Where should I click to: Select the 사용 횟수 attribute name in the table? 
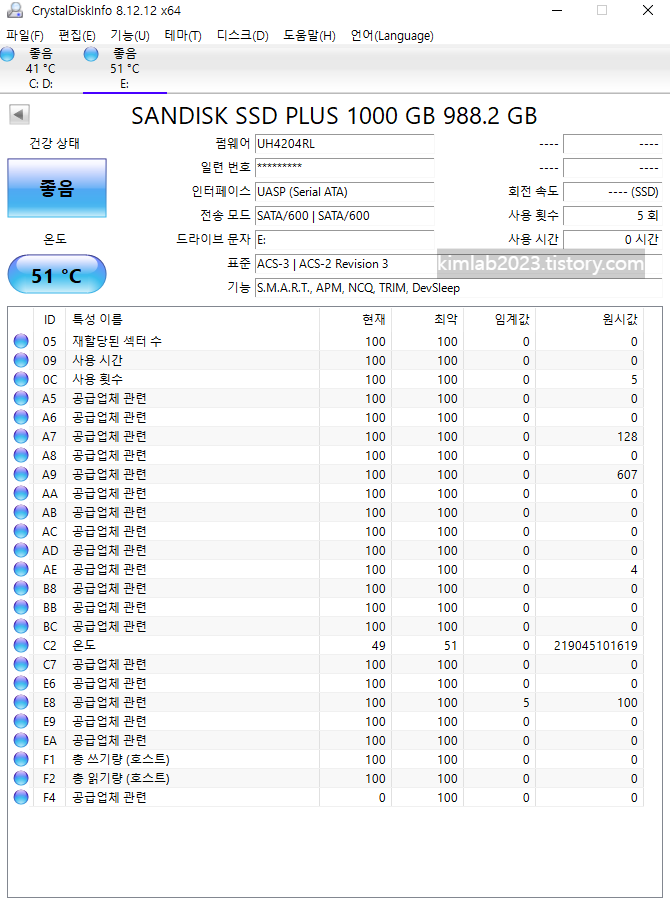tap(97, 379)
